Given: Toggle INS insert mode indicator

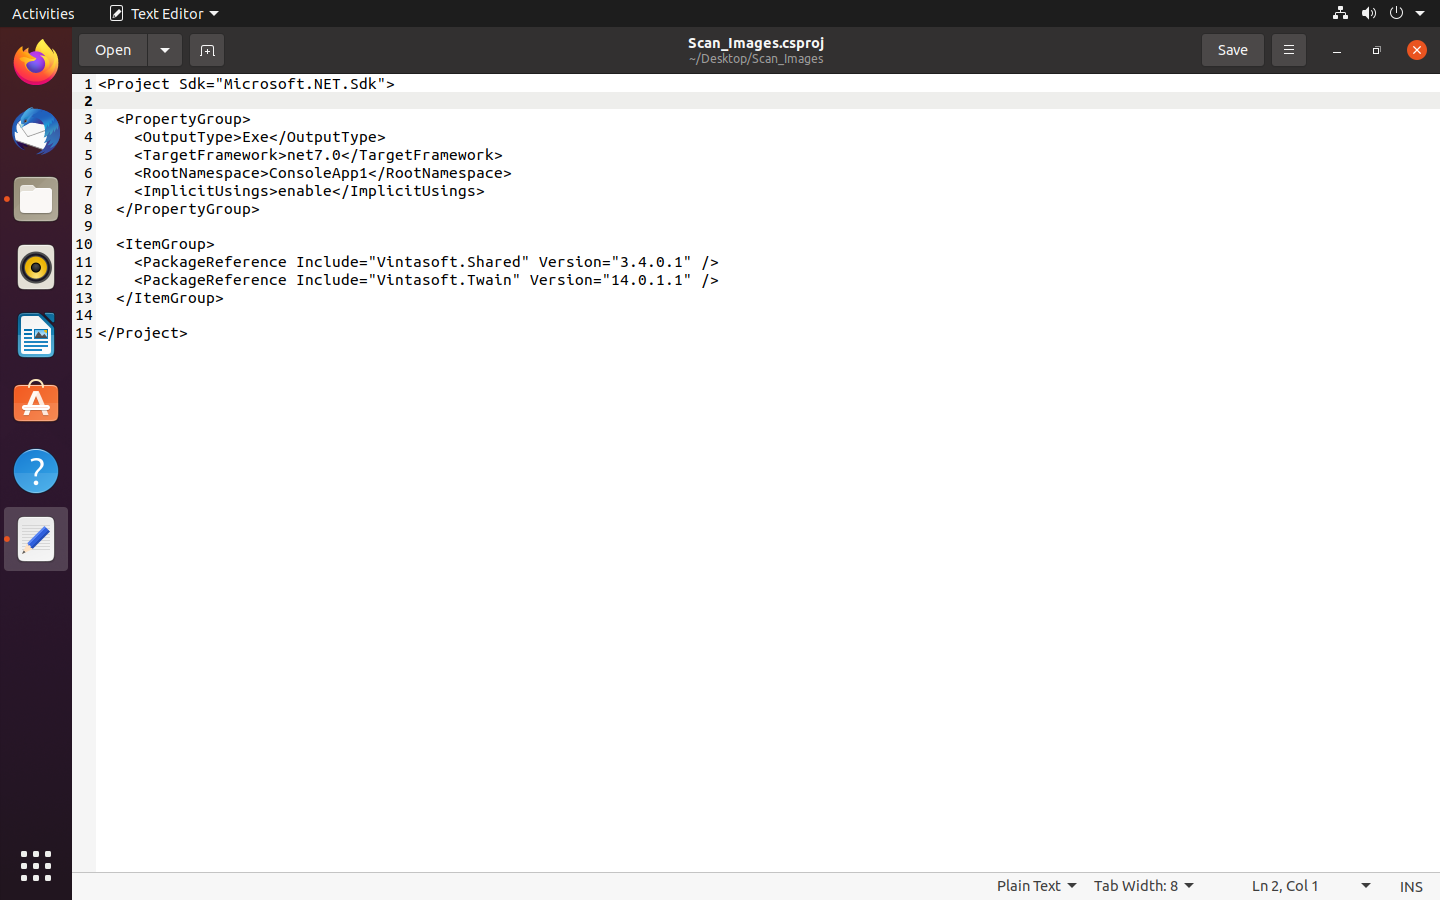Looking at the screenshot, I should coord(1410,886).
